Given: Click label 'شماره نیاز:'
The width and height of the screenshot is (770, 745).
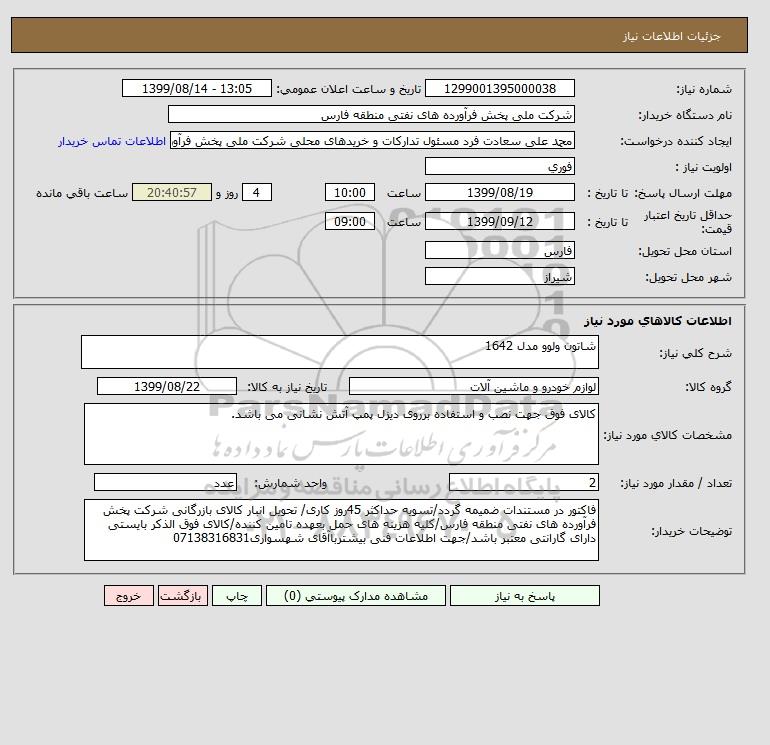Looking at the screenshot, I should (704, 89).
